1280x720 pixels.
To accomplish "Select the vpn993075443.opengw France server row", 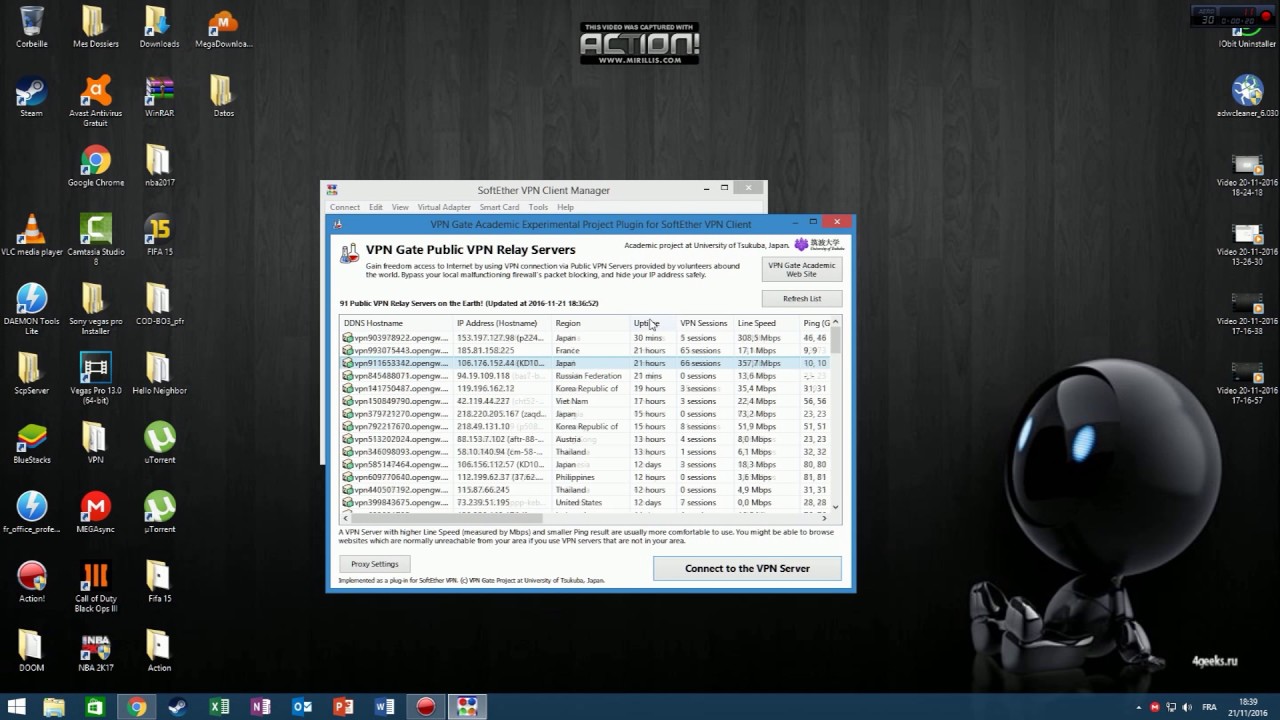I will click(585, 351).
